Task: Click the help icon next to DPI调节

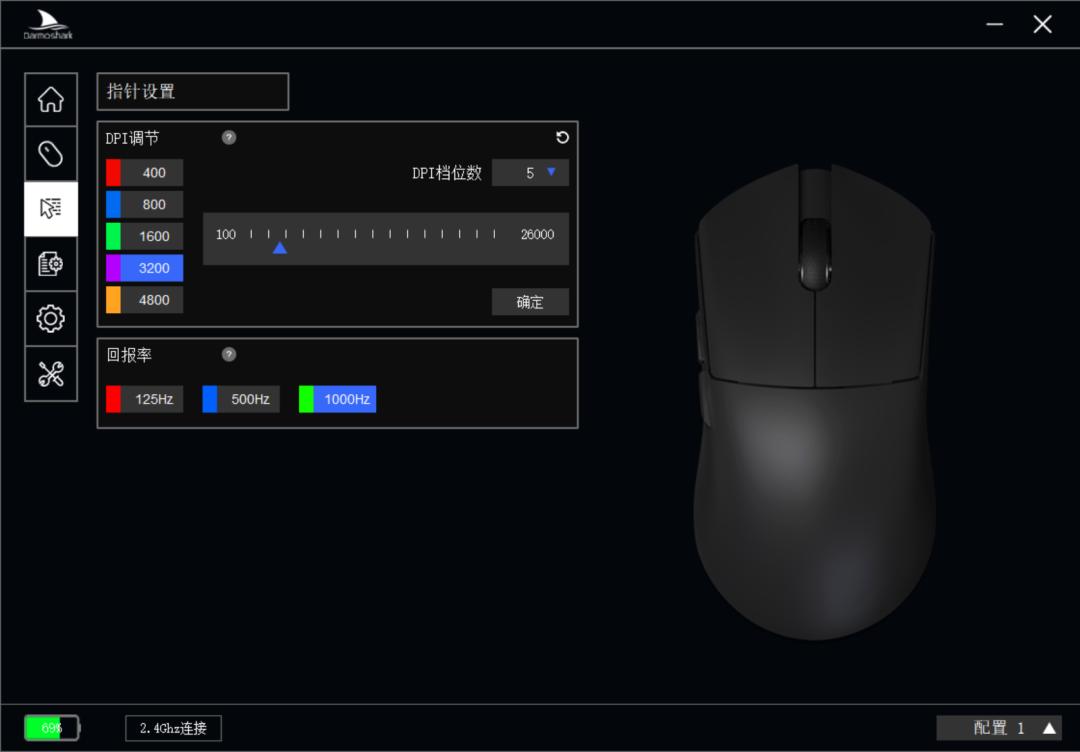Action: (229, 138)
